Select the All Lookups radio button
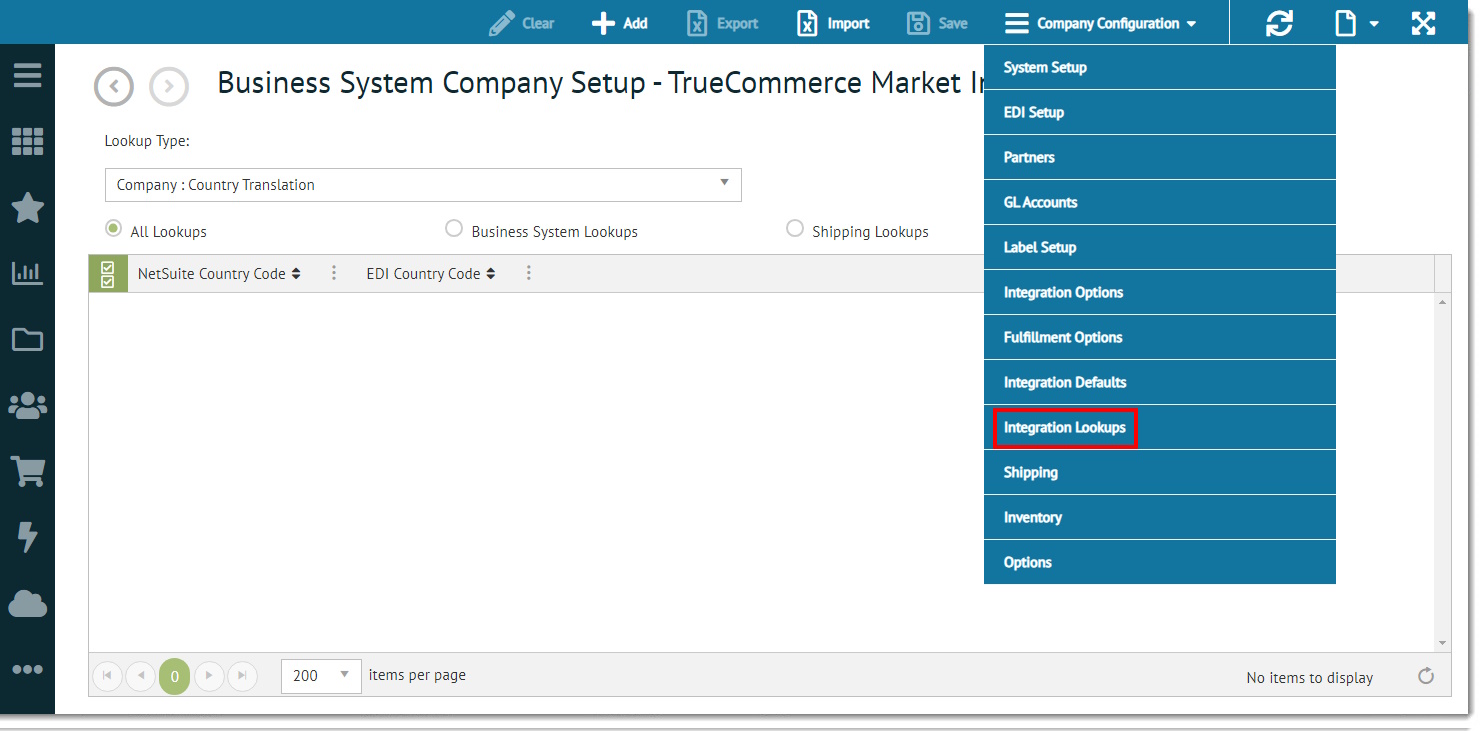 point(114,229)
